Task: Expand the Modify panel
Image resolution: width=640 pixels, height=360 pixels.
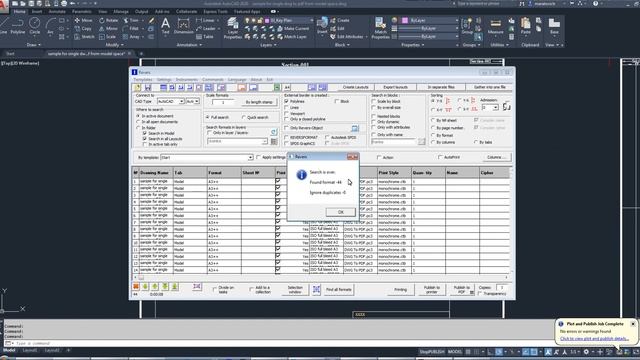Action: (x=114, y=45)
